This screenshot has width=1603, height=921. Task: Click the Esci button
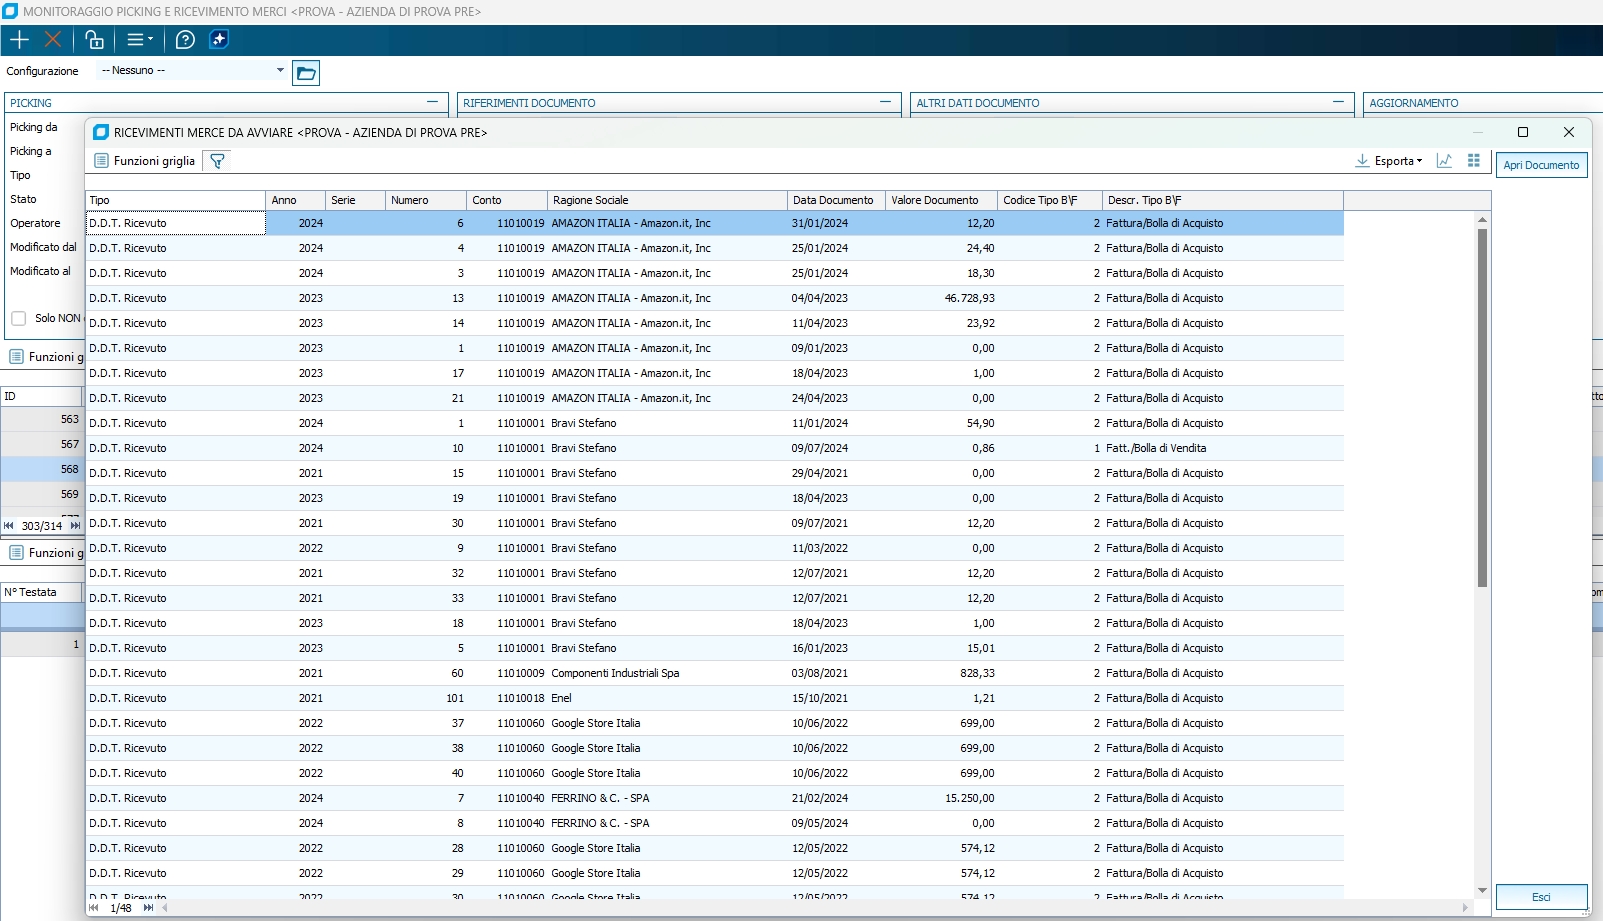(x=1541, y=897)
